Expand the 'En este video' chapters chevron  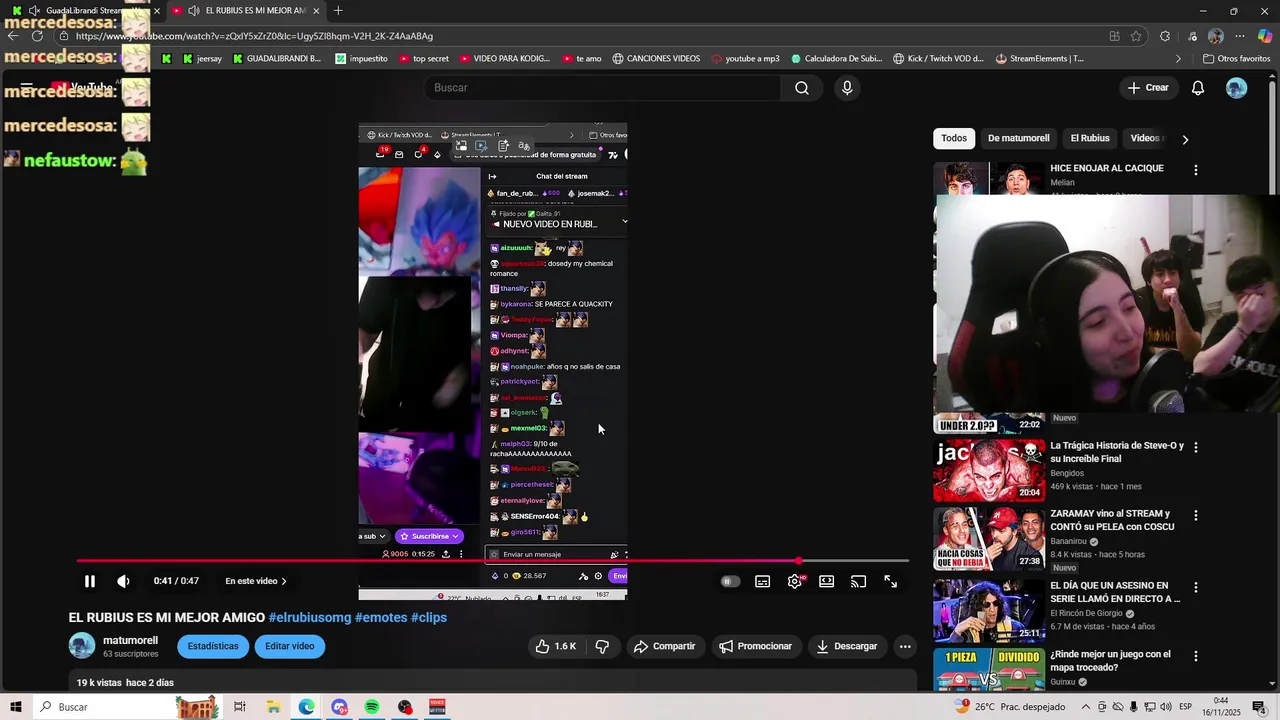pos(284,581)
